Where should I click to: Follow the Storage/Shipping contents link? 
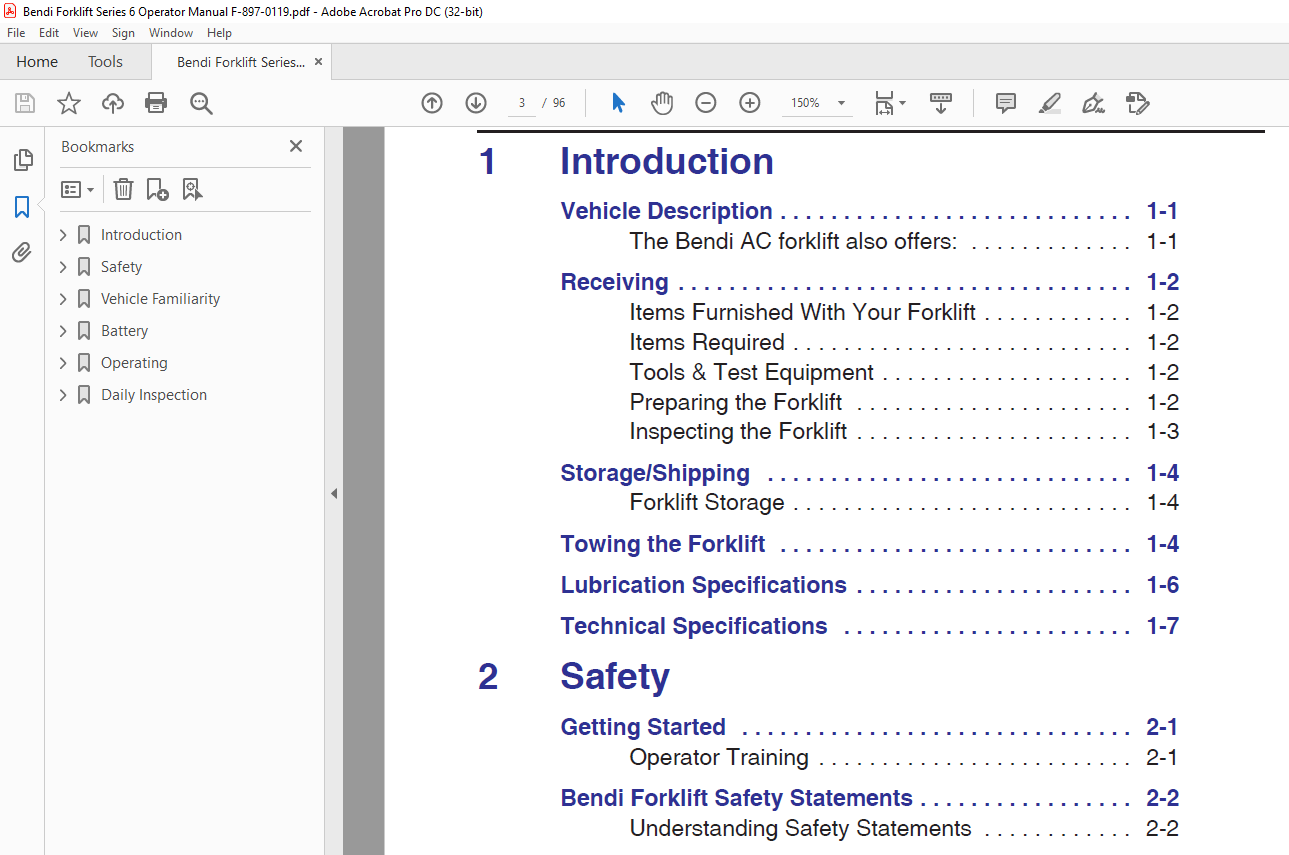(655, 473)
